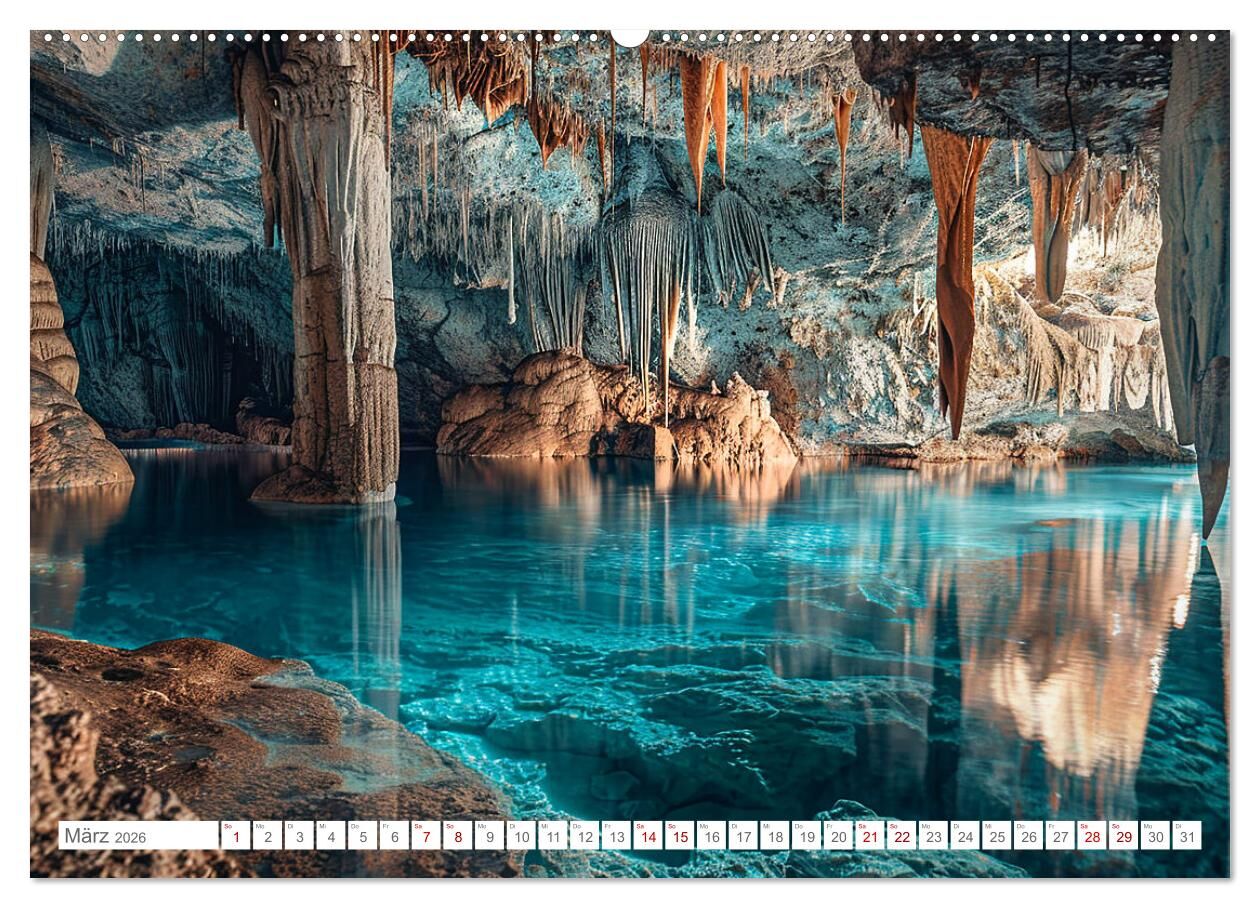Select the red-marked day 8
The image size is (1260, 908).
pyautogui.click(x=457, y=836)
